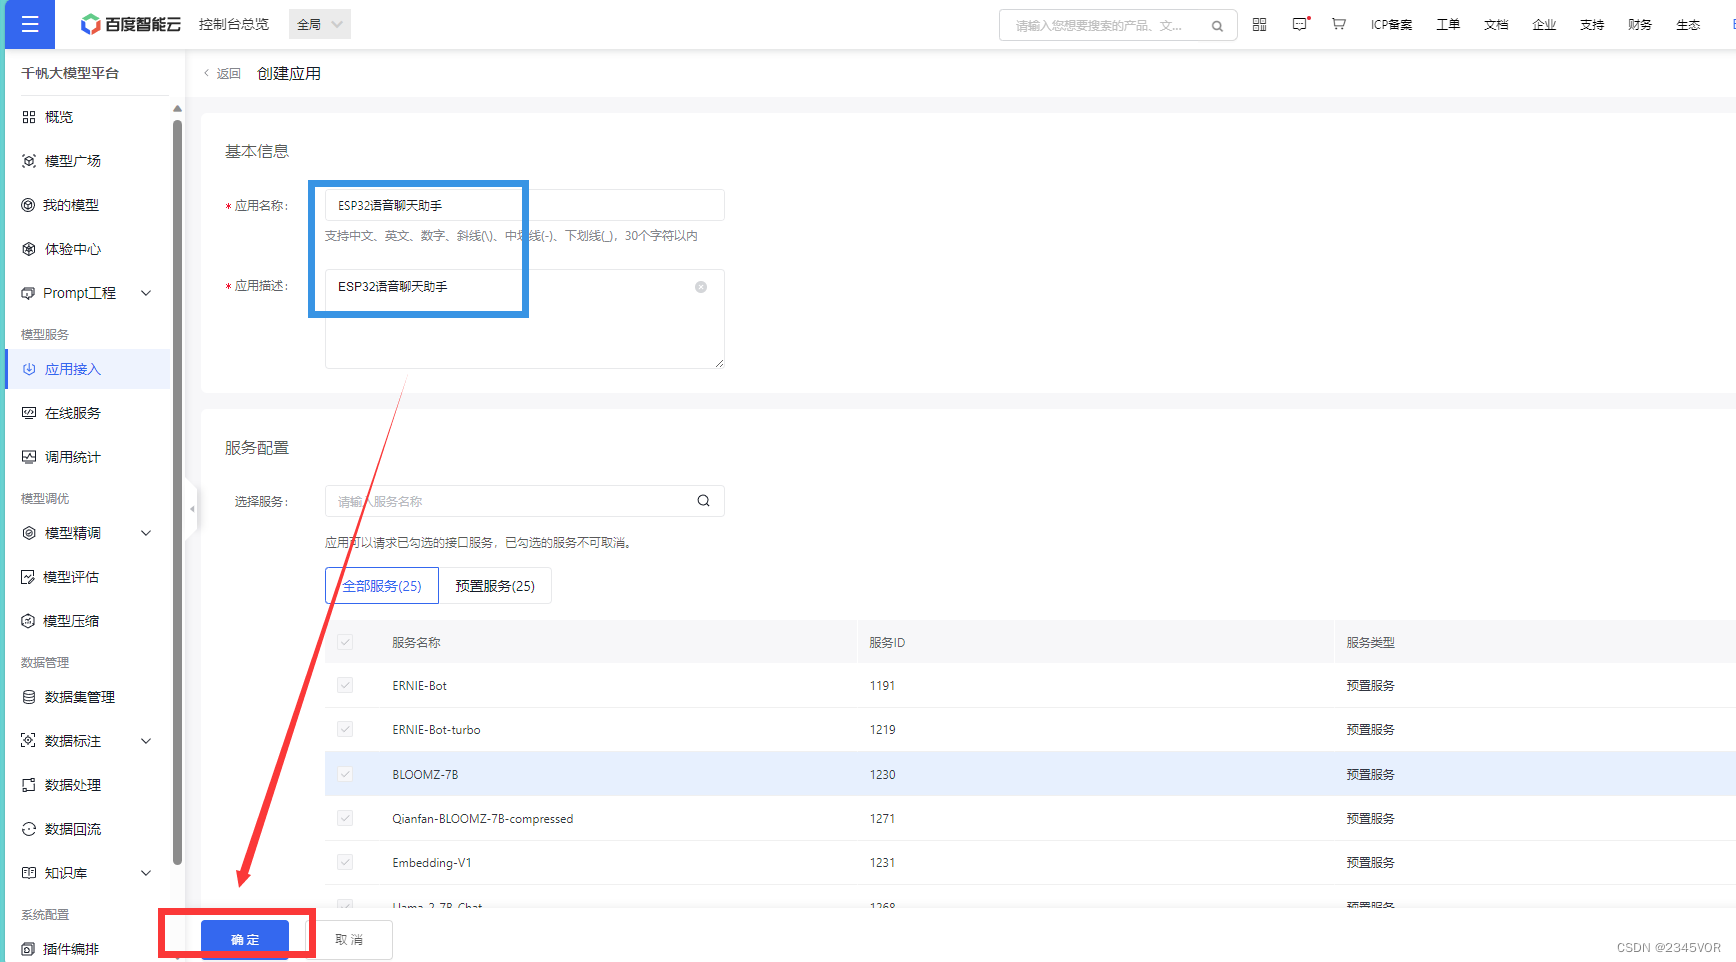The image size is (1736, 962).
Task: Click the search icon in 选择服务 field
Action: click(x=704, y=501)
